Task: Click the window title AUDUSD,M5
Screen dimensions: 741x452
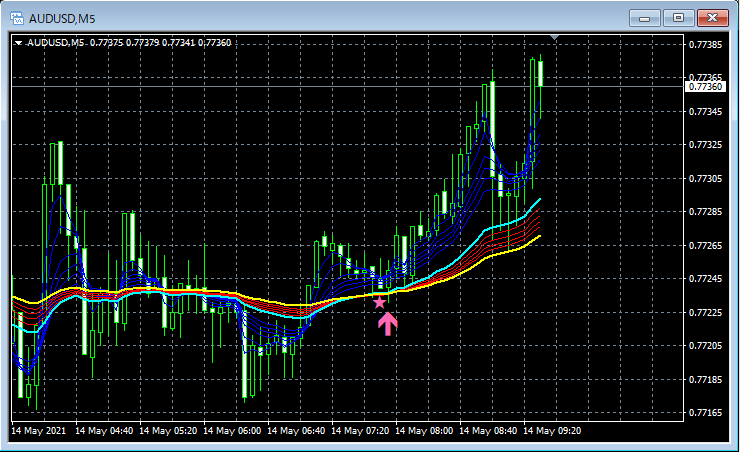Action: 62,19
